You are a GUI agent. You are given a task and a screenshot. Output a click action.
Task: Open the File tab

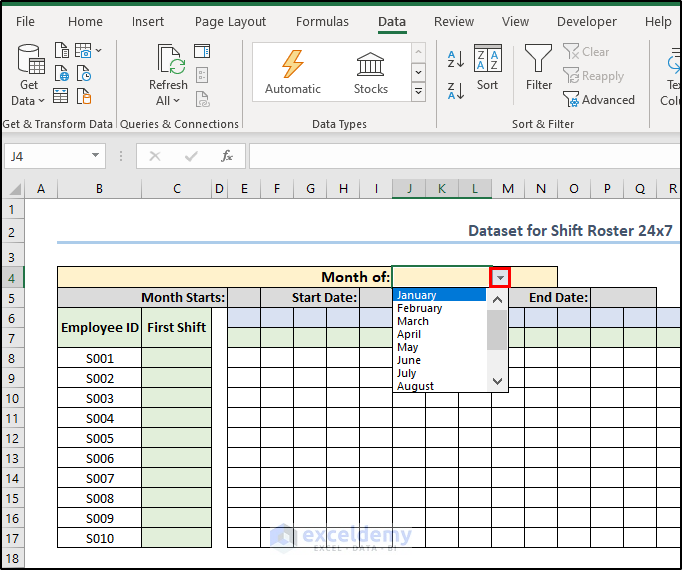(25, 21)
